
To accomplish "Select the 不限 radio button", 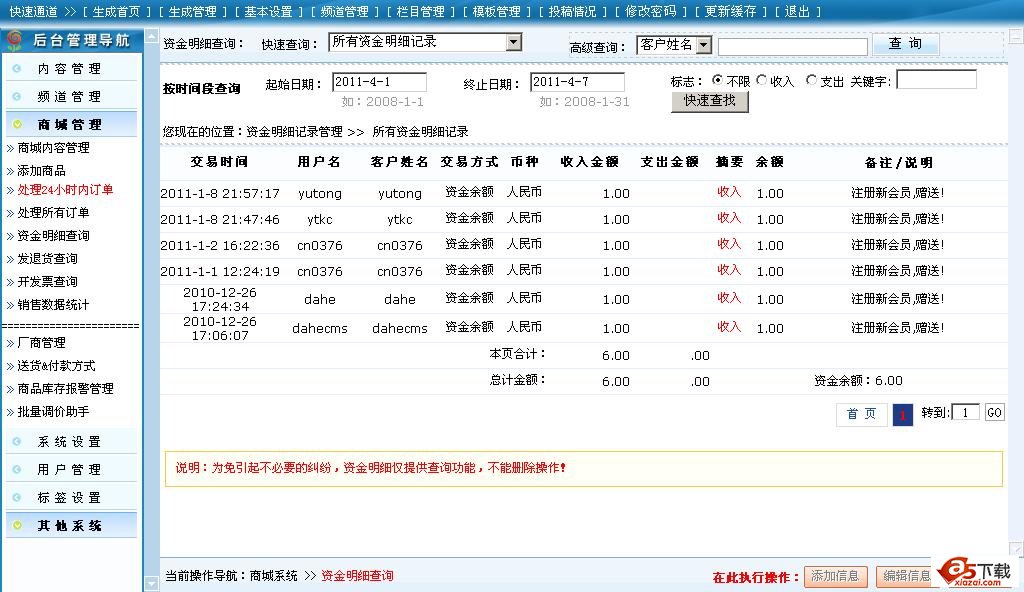I will tap(717, 81).
